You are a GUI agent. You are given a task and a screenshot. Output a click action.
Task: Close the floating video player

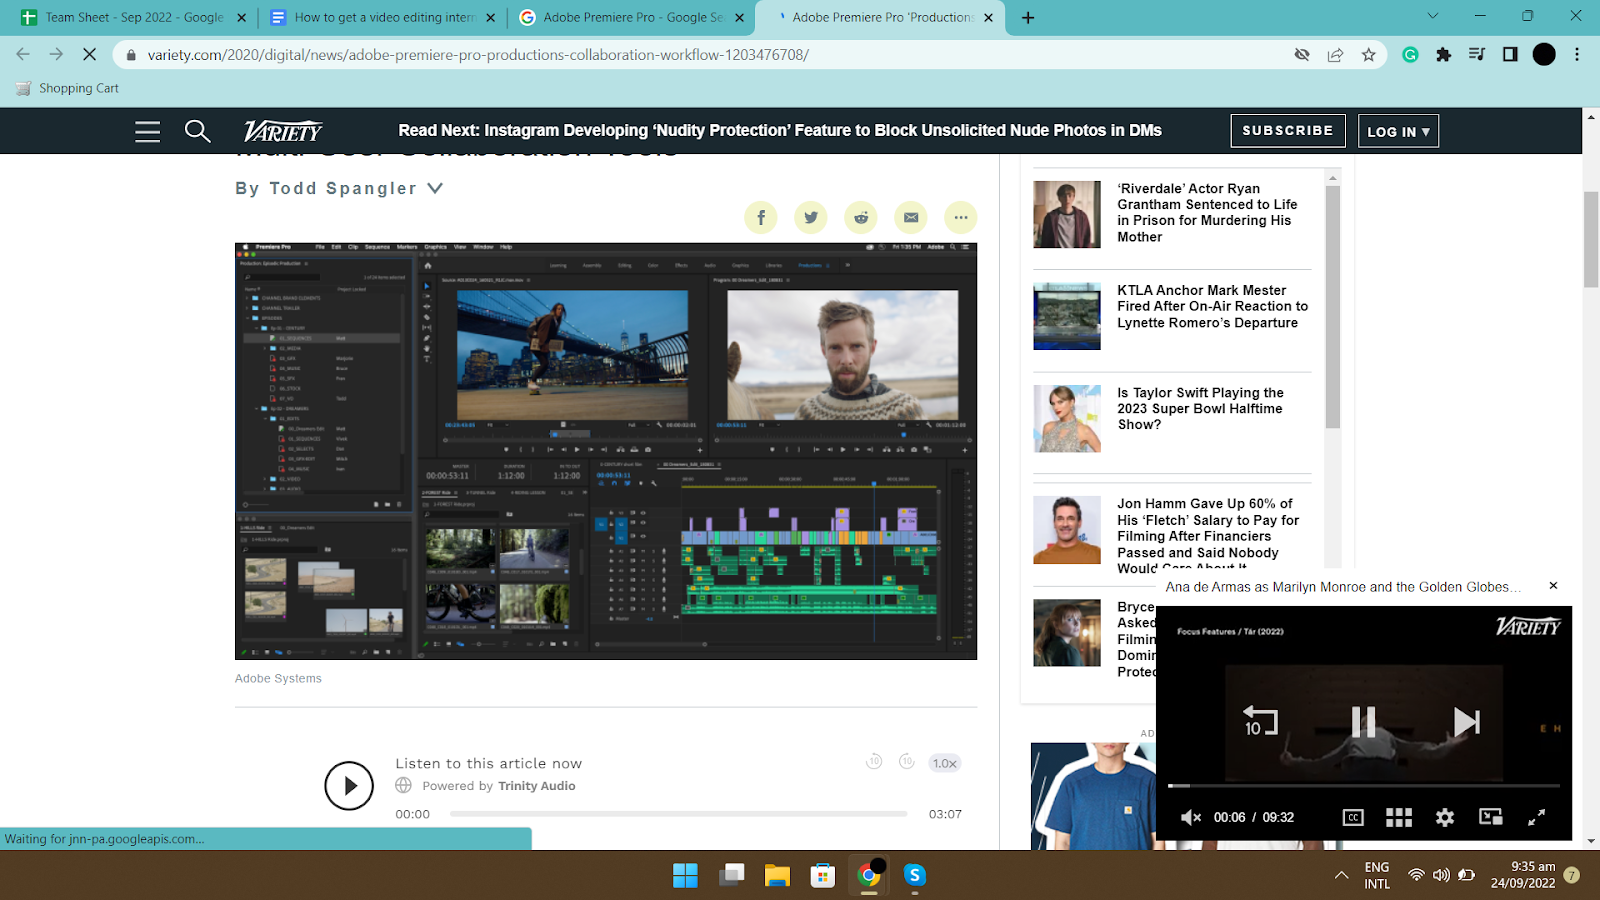click(x=1553, y=586)
